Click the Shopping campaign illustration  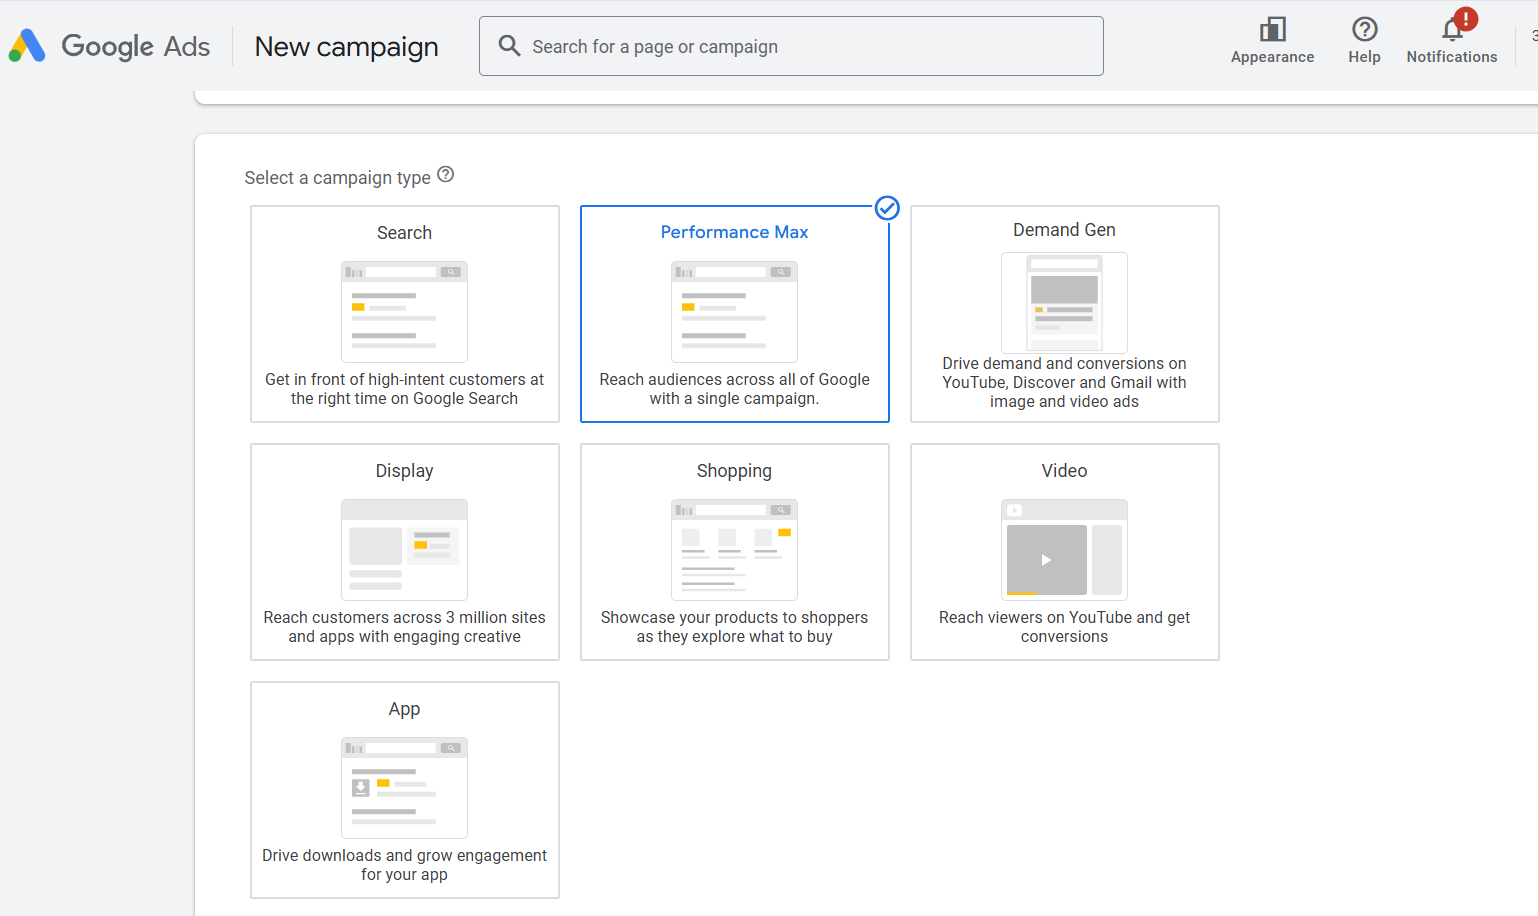tap(734, 550)
